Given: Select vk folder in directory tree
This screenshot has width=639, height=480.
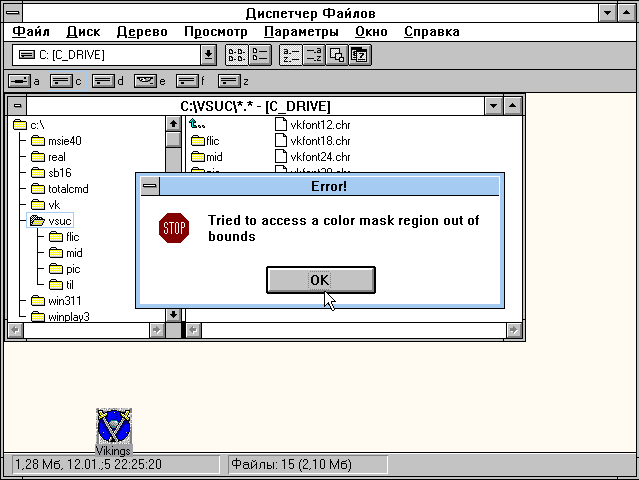Looking at the screenshot, I should pos(45,205).
